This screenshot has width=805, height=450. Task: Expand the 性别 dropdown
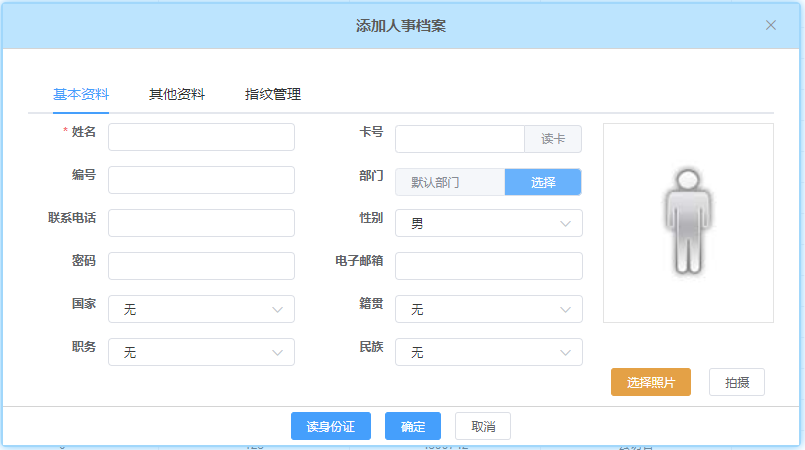tap(489, 223)
